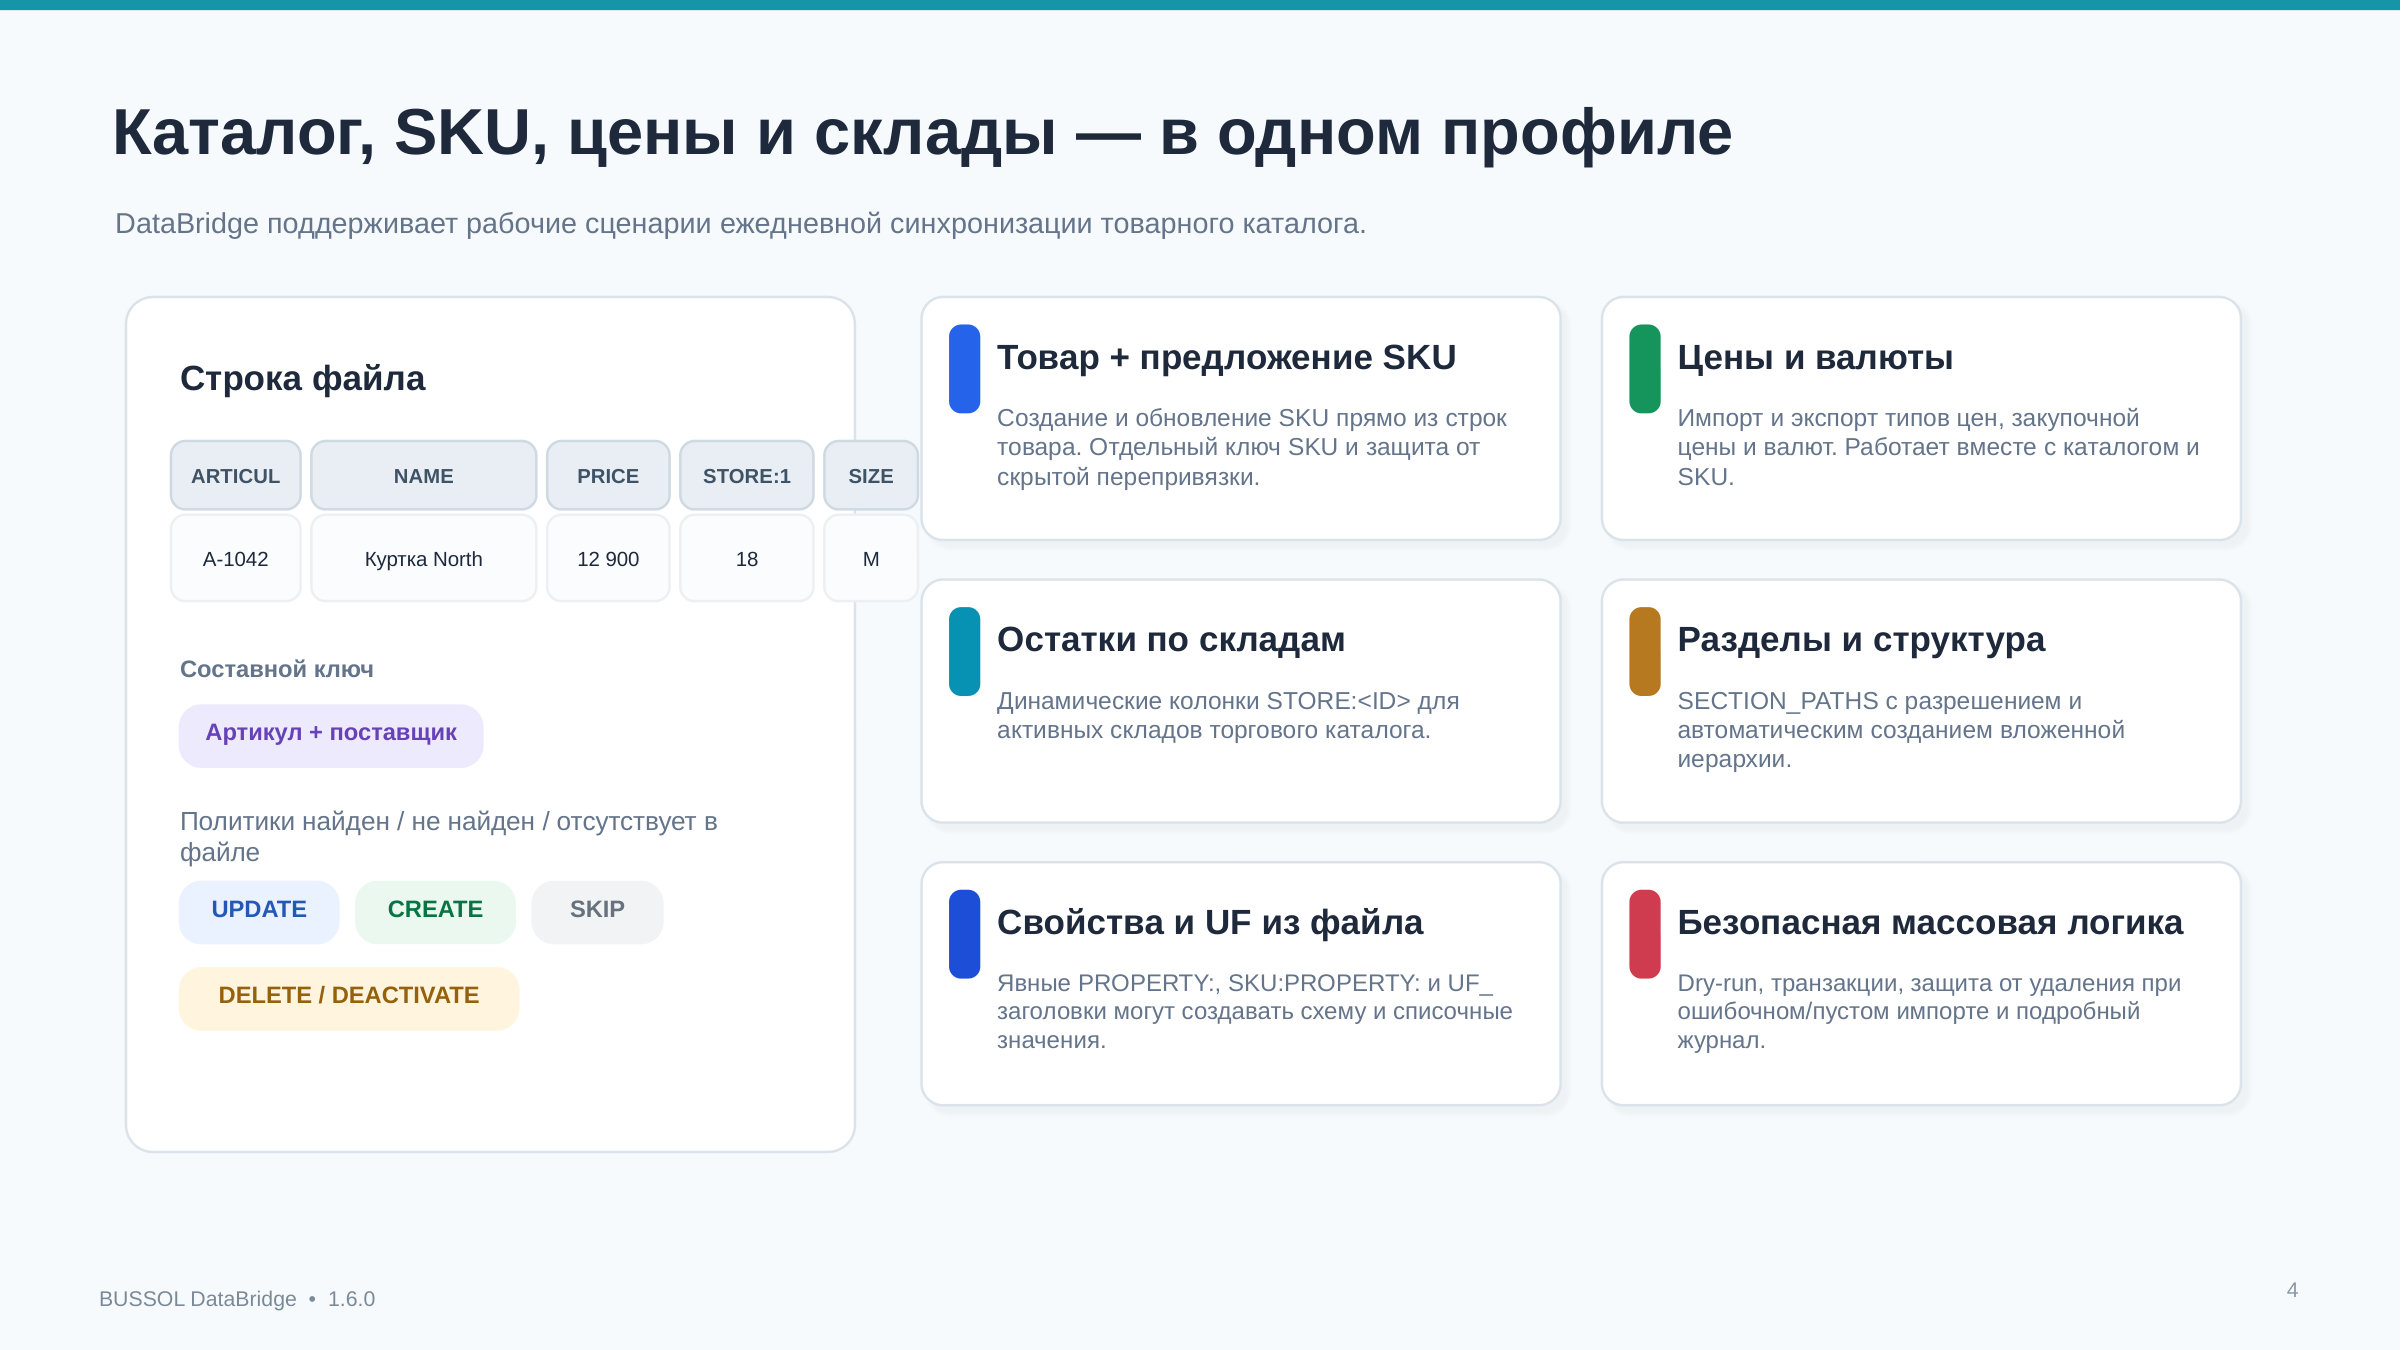Image resolution: width=2401 pixels, height=1350 pixels.
Task: Click page number 4 in the footer
Action: pos(2292,1290)
